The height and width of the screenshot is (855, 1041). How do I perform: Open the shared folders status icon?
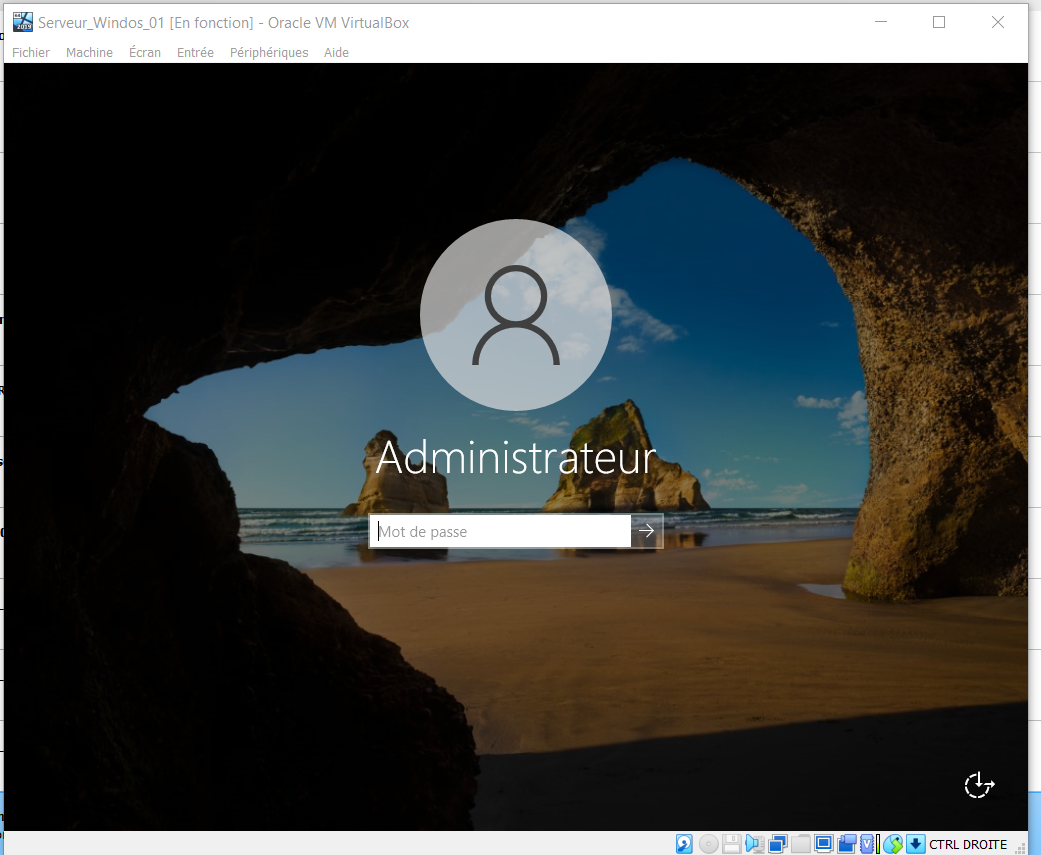click(x=801, y=844)
